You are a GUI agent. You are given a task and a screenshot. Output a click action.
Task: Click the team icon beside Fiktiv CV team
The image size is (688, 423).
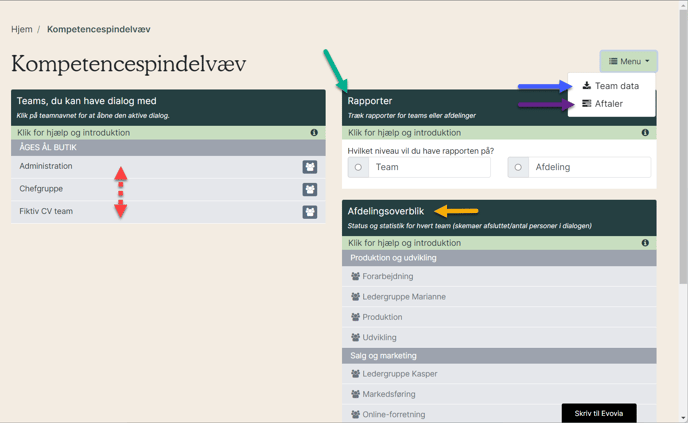click(310, 212)
